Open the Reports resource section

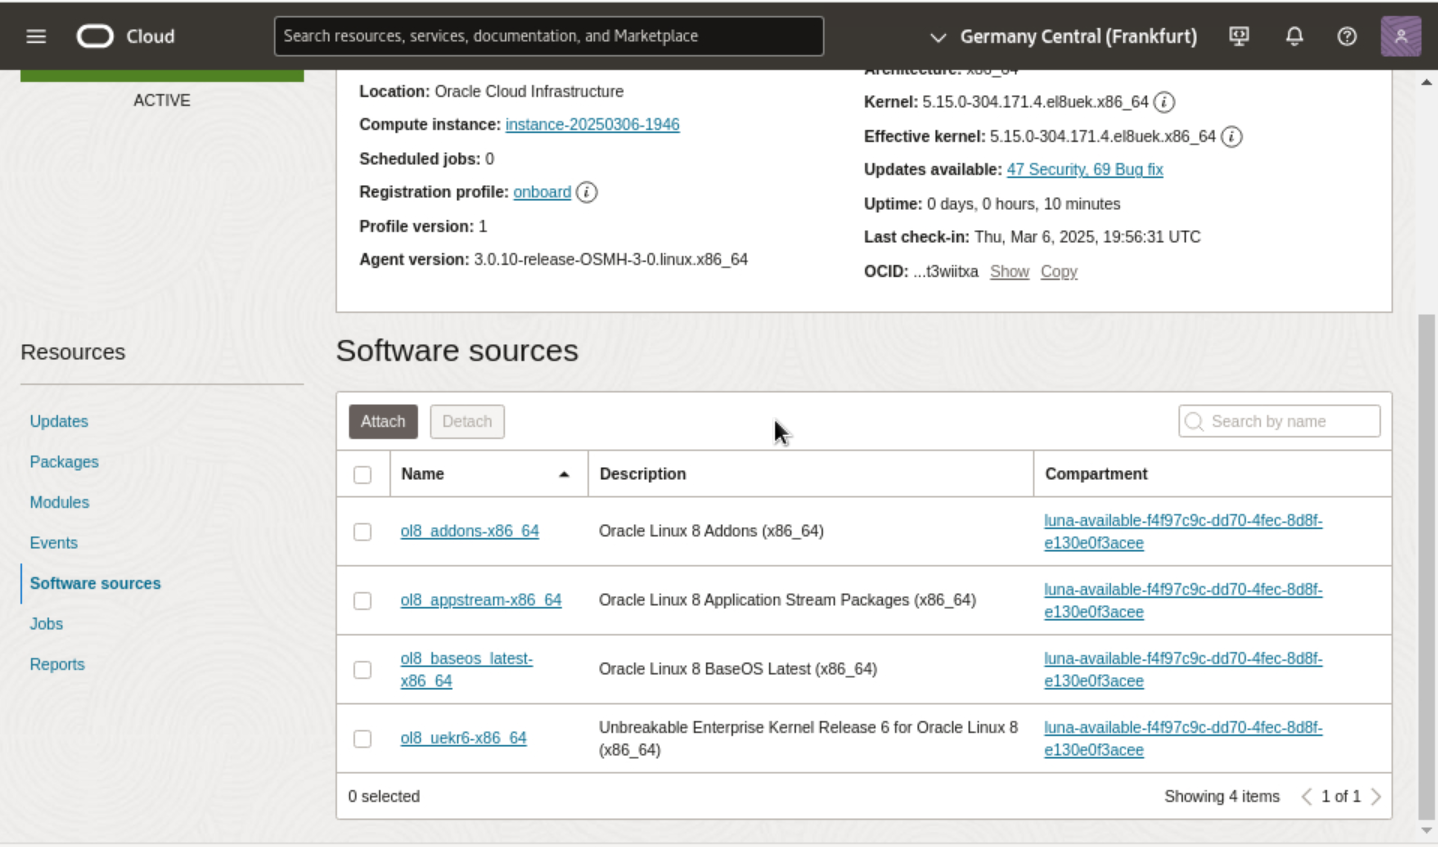(57, 665)
